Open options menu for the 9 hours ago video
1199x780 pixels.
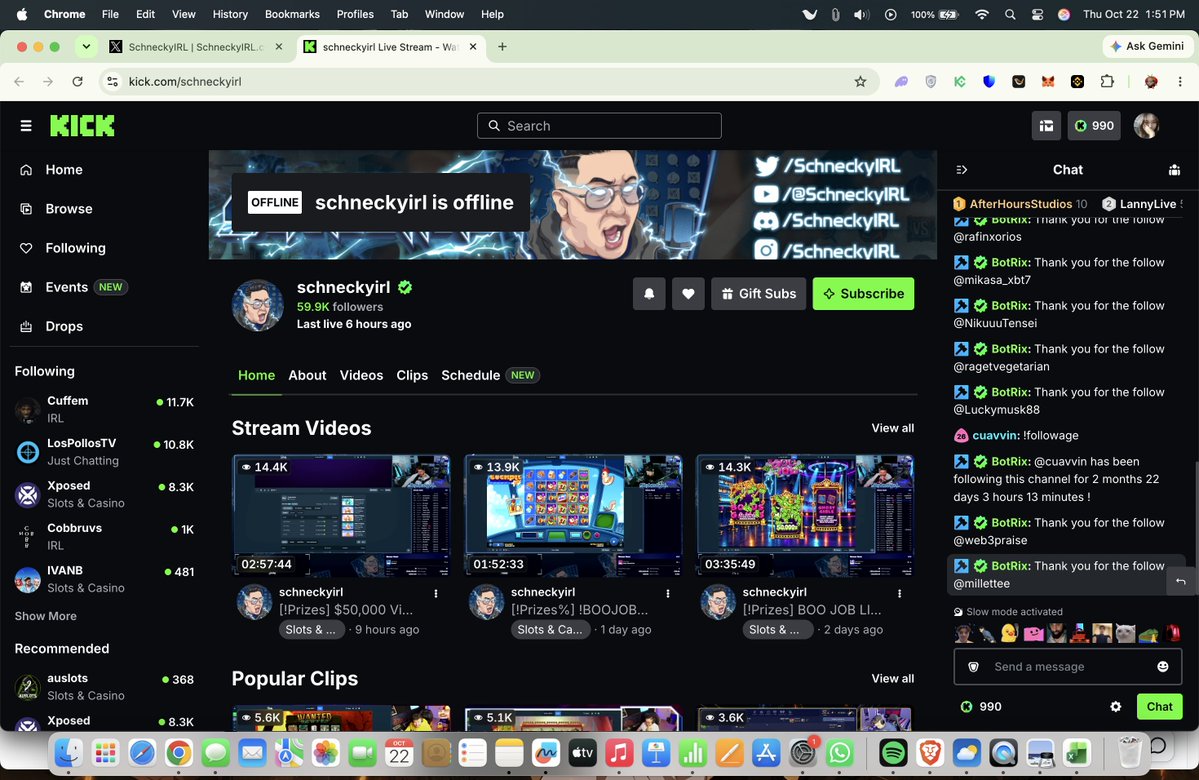point(436,593)
